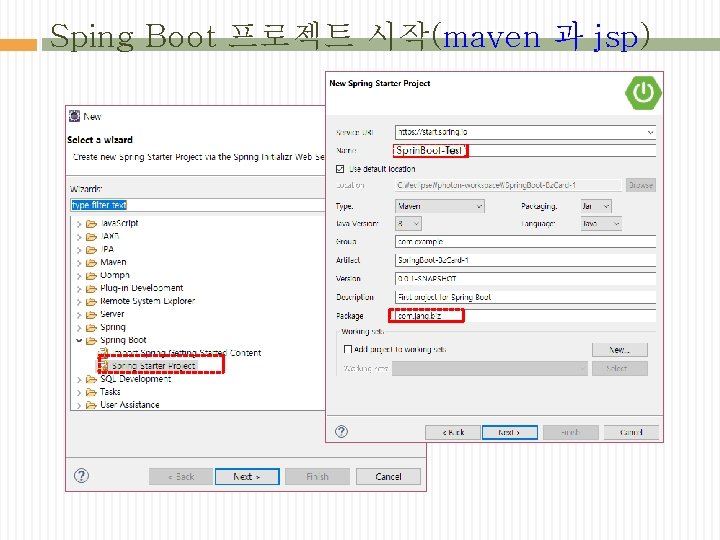Open the Packaging dropdown
Viewport: 720px width, 540px height.
coord(596,206)
